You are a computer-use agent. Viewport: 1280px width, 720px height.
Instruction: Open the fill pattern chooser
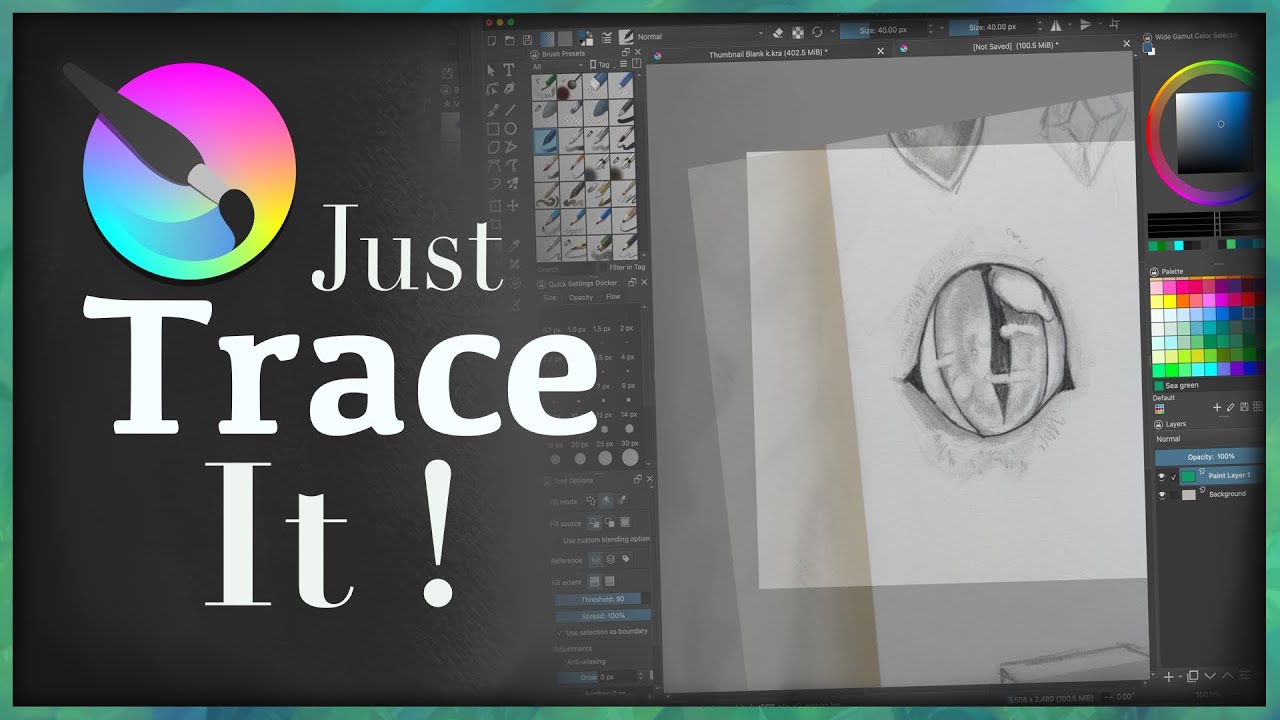[x=565, y=39]
